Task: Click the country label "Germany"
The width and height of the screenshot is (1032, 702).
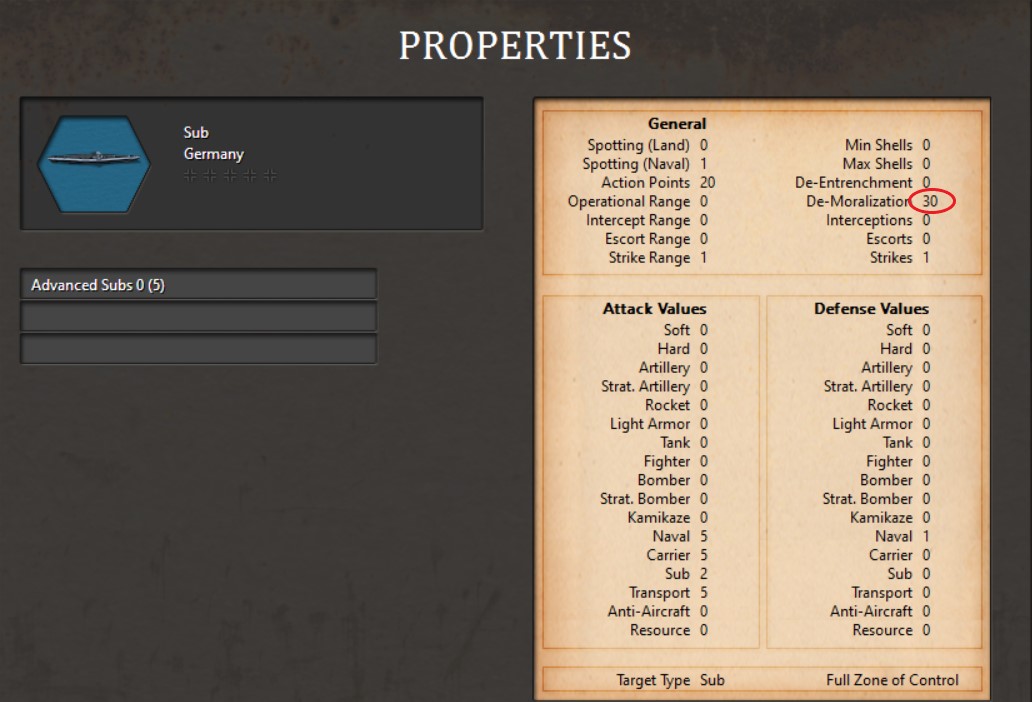Action: [213, 154]
